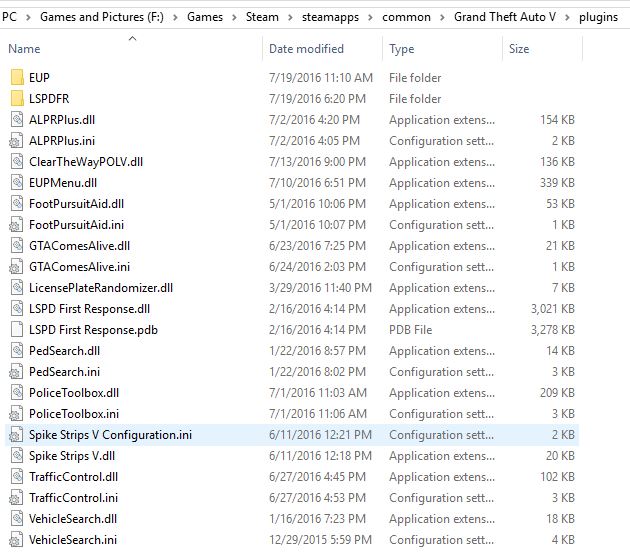
Task: Select the ClearTheWayPOLV.dll file icon
Action: point(16,161)
